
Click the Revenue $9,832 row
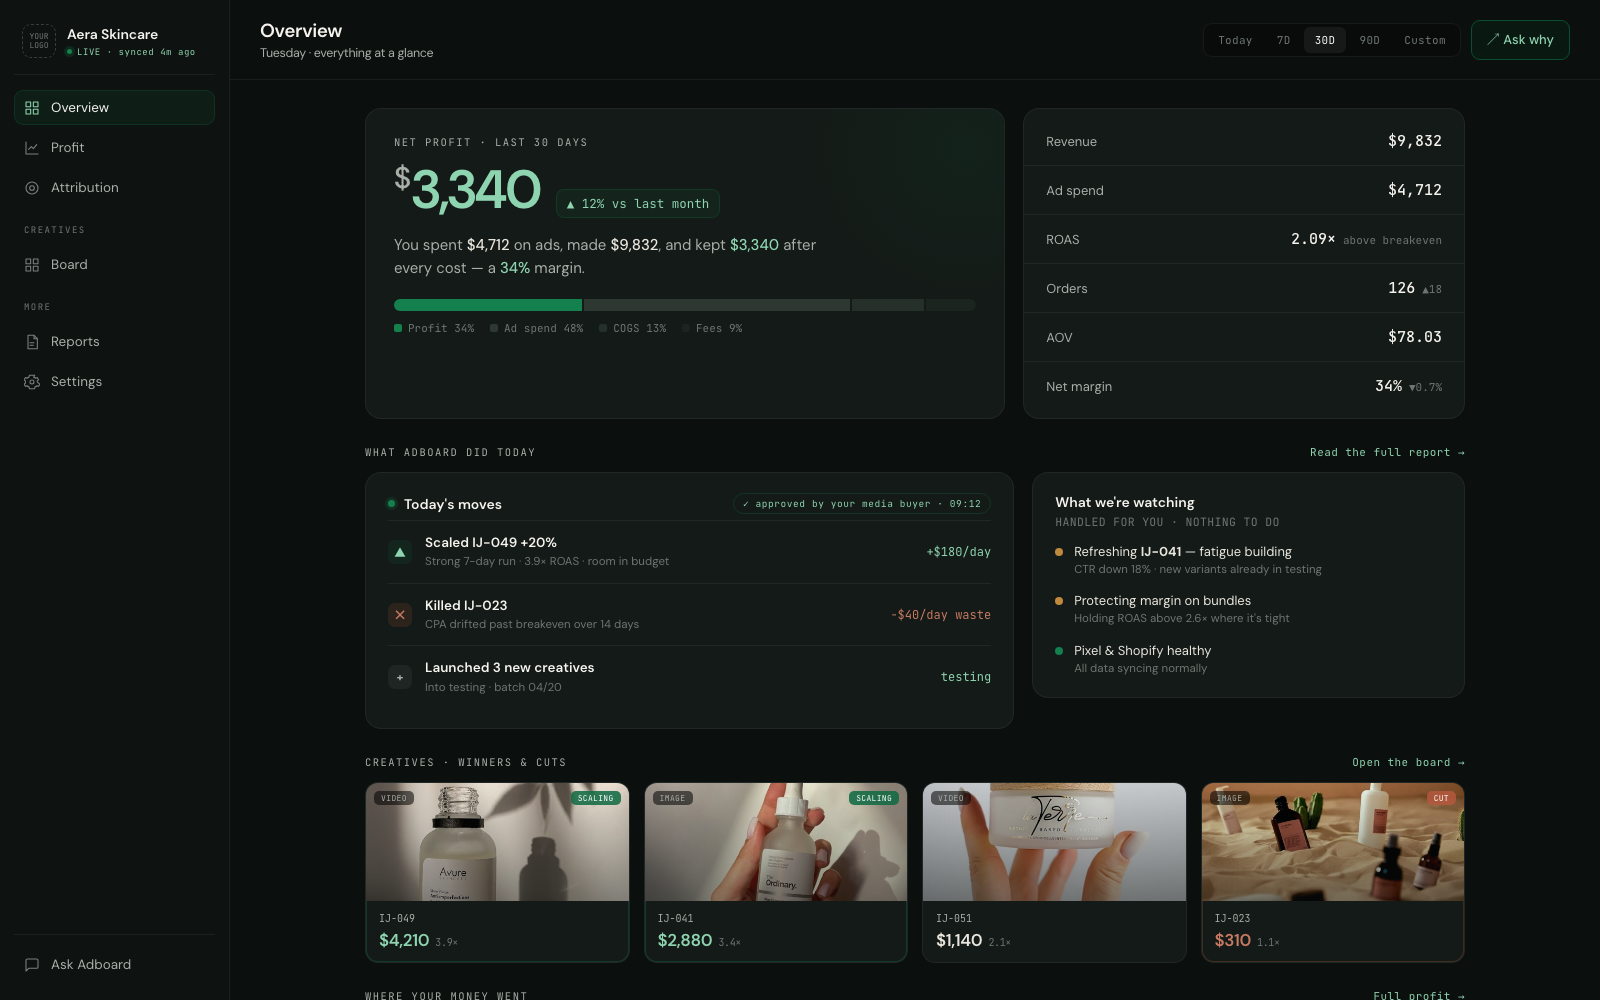tap(1244, 141)
